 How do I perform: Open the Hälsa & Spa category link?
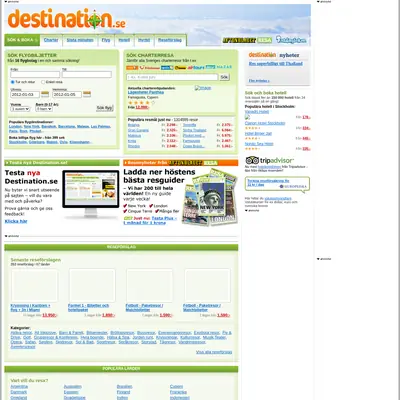click(x=118, y=337)
